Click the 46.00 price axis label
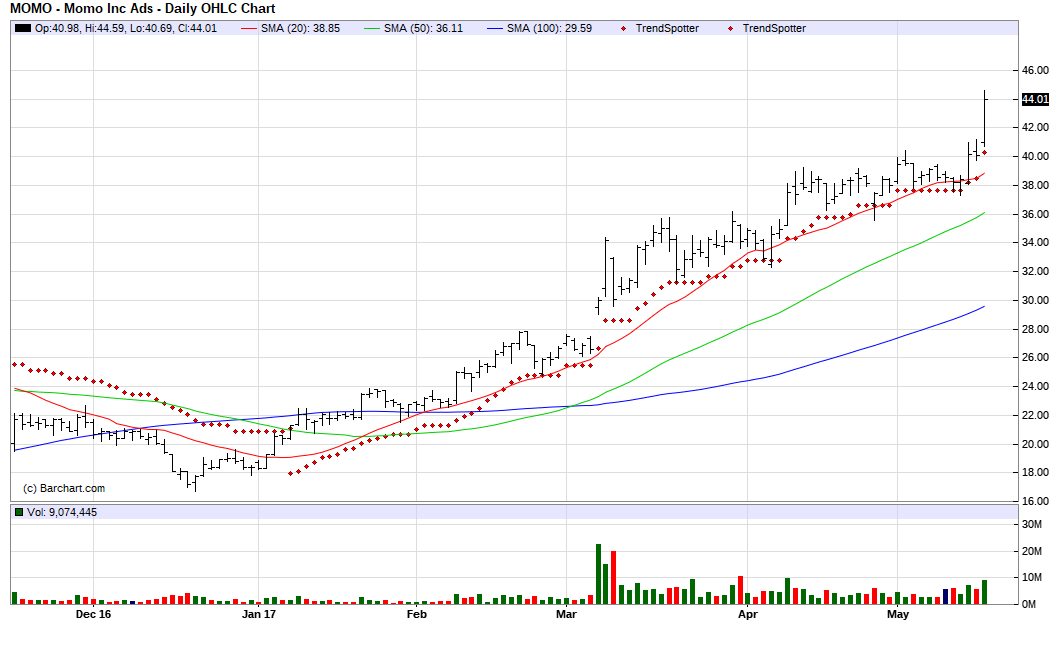The width and height of the screenshot is (1060, 645). pos(1035,70)
